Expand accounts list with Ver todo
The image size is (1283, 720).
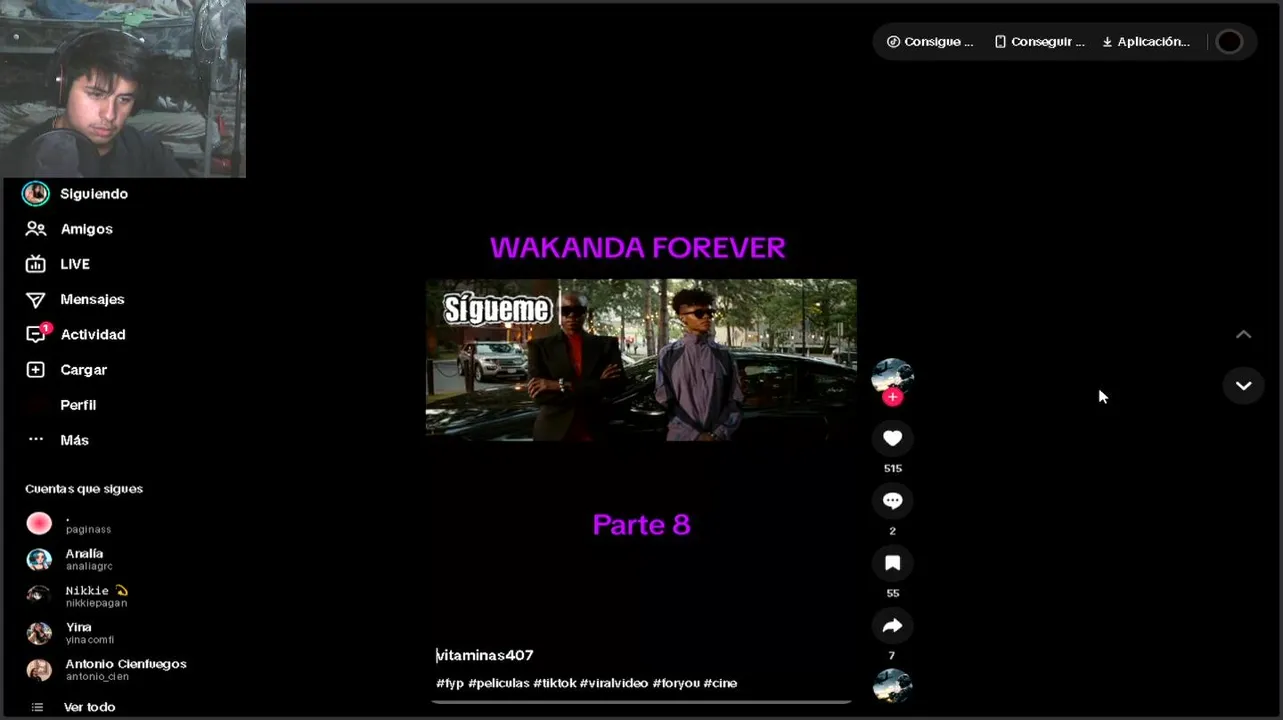[89, 707]
